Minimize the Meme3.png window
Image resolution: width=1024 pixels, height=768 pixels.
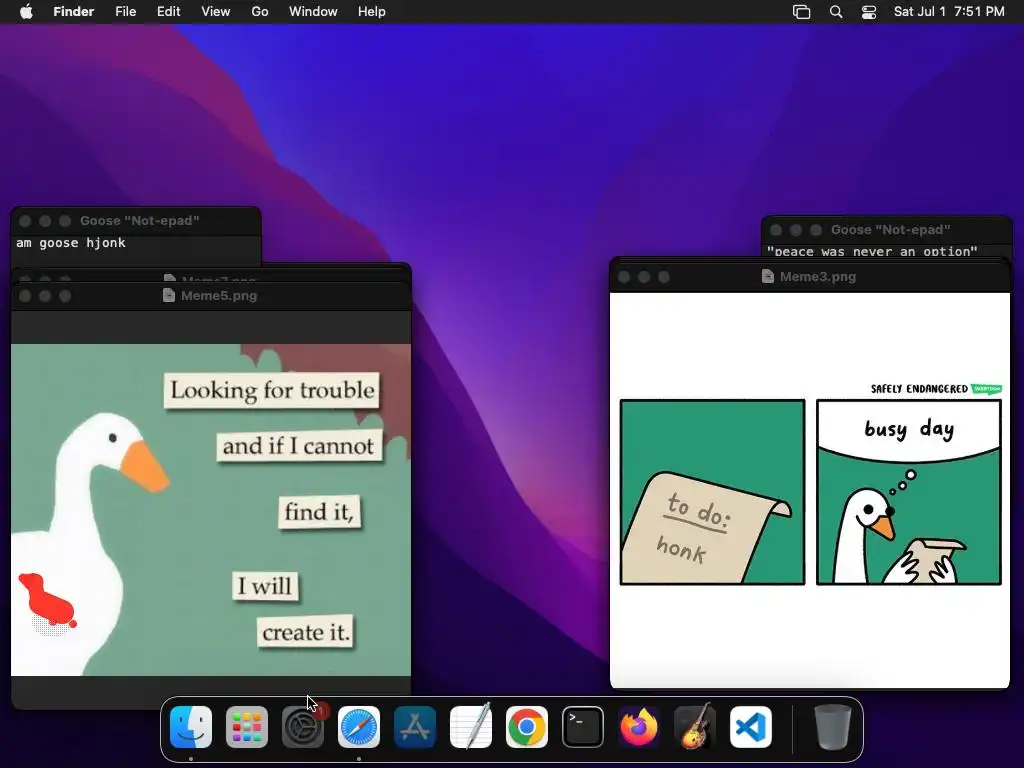pyautogui.click(x=644, y=277)
